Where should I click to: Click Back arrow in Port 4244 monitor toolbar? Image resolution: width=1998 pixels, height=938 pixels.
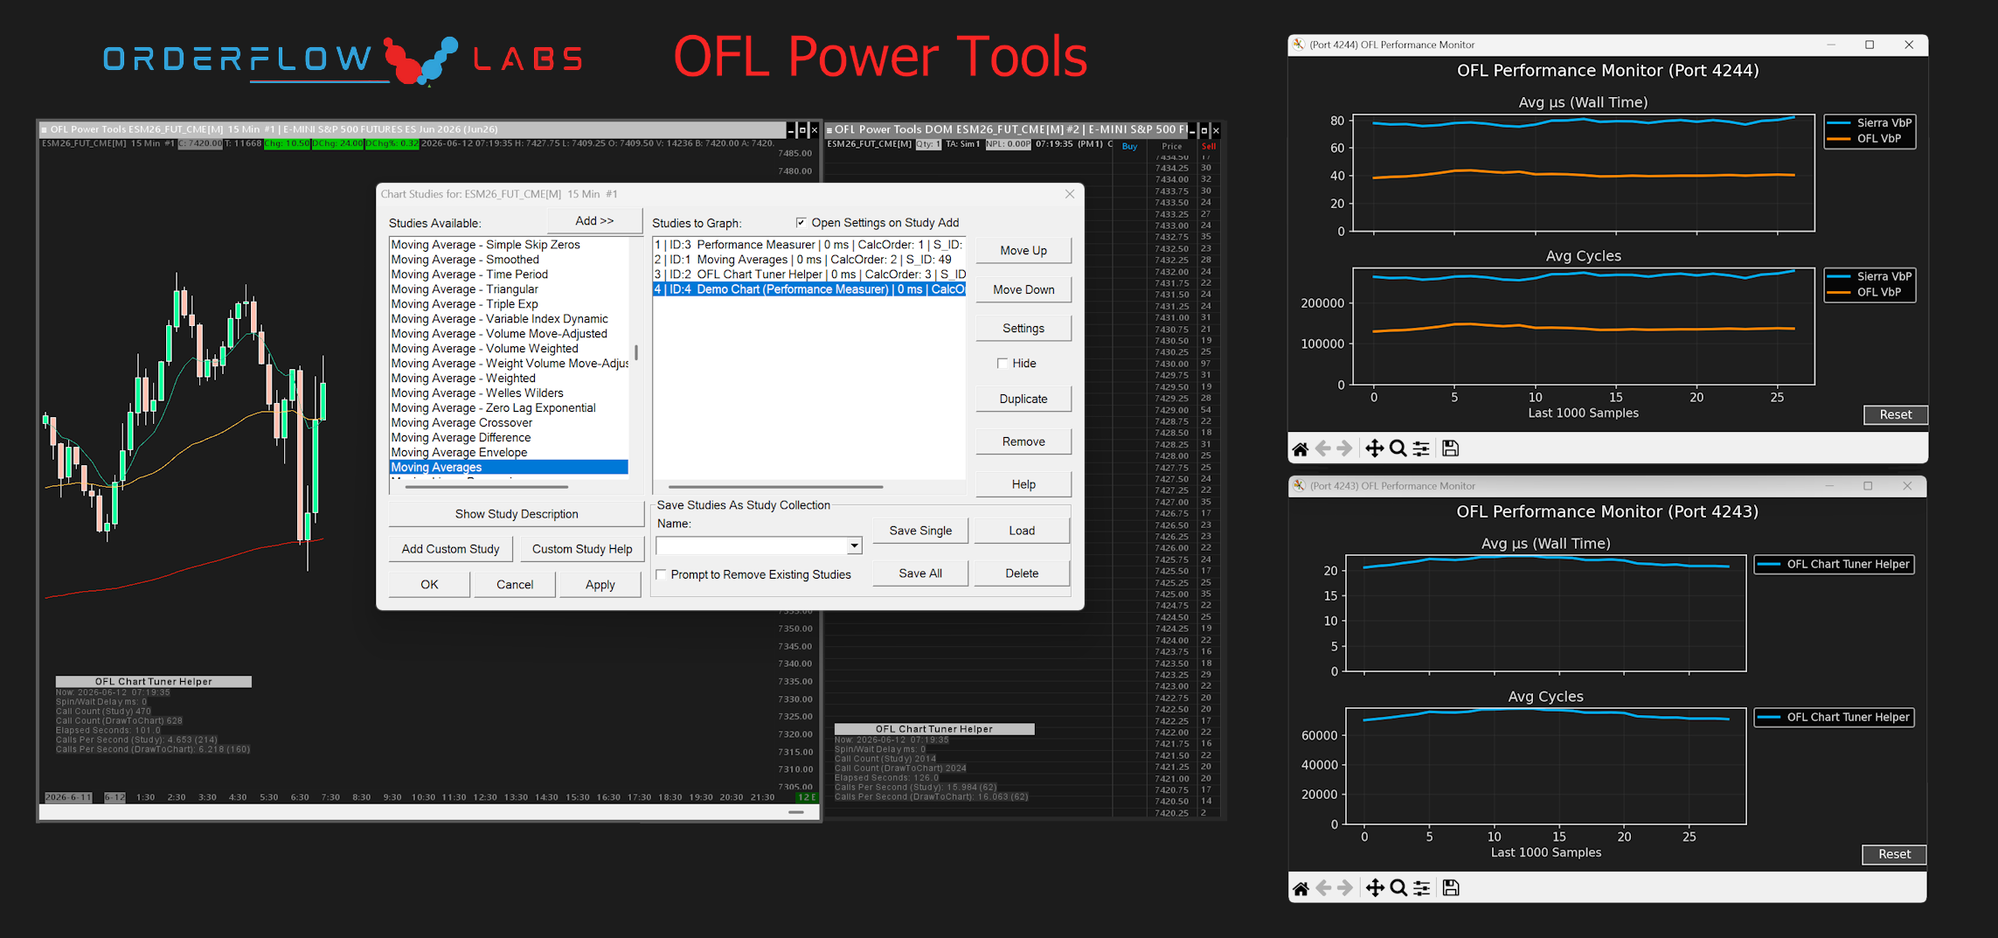[1323, 449]
